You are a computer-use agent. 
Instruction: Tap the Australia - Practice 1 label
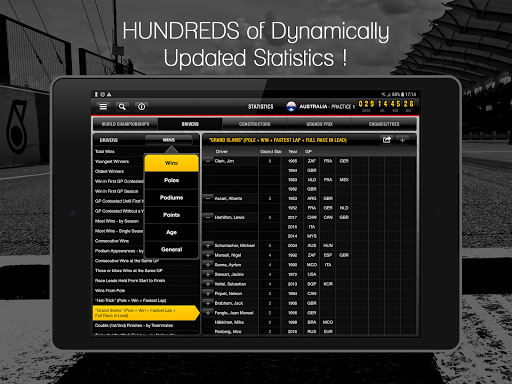(x=327, y=107)
